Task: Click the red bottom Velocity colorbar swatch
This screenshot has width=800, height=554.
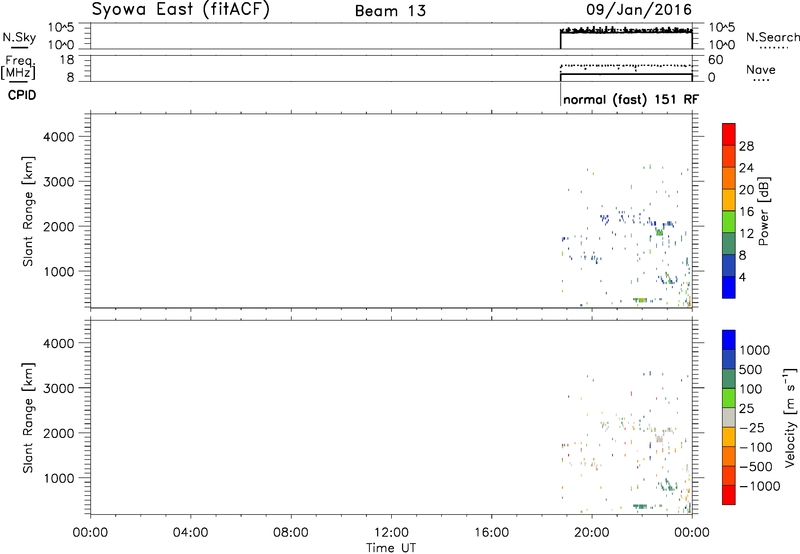Action: (x=729, y=495)
